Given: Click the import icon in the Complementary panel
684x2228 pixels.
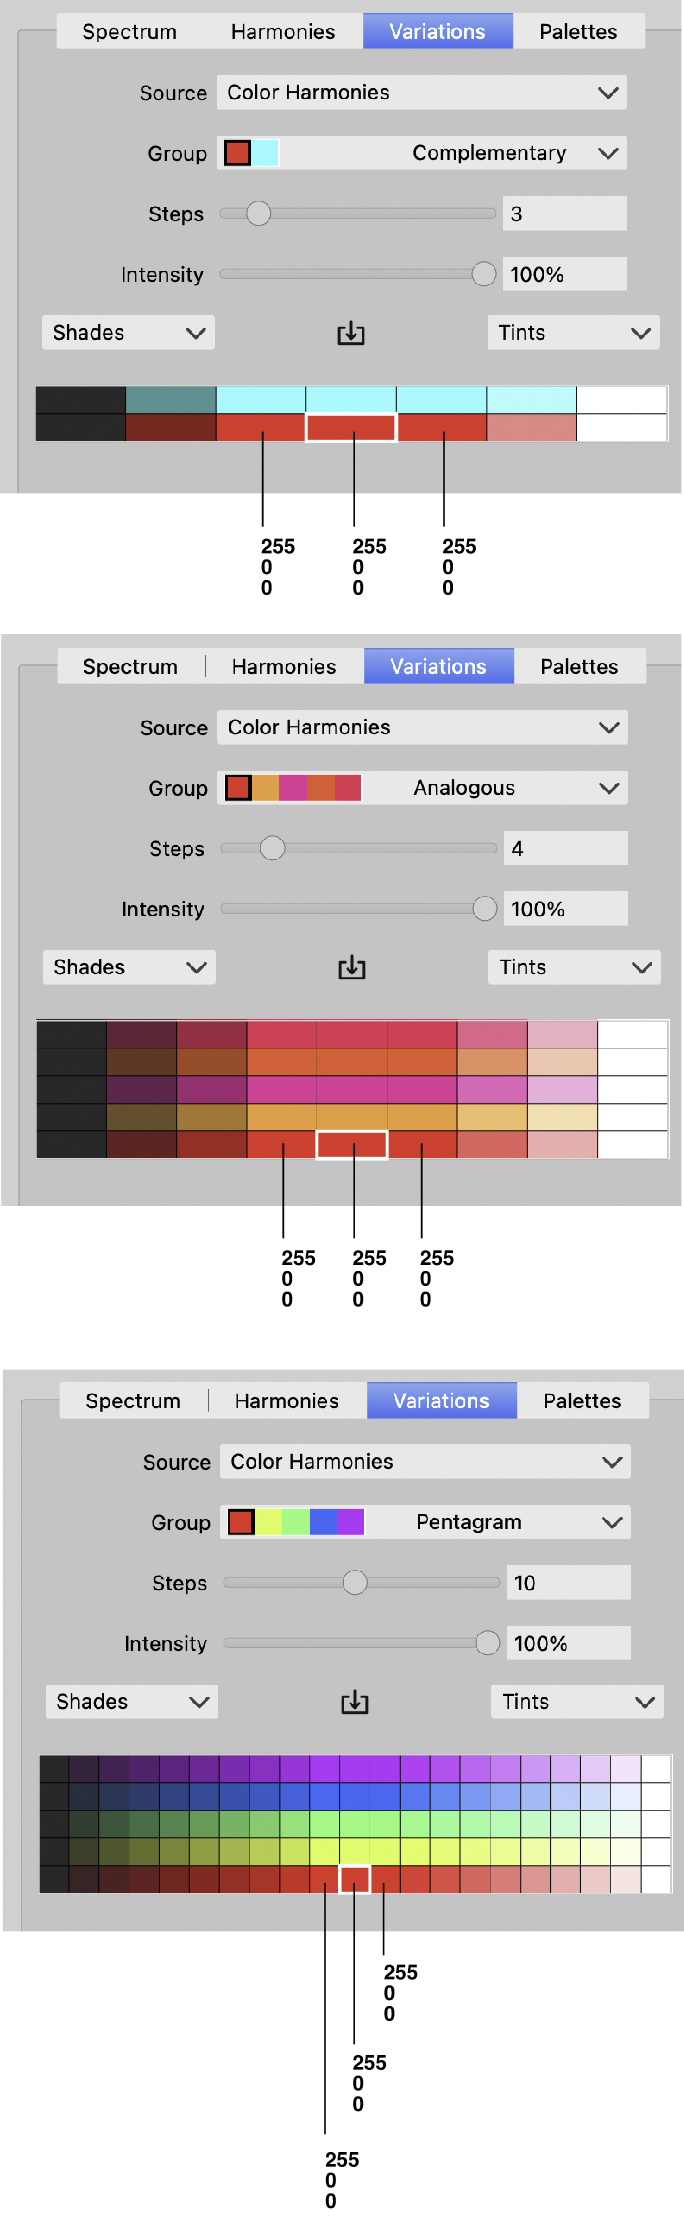Looking at the screenshot, I should (351, 333).
